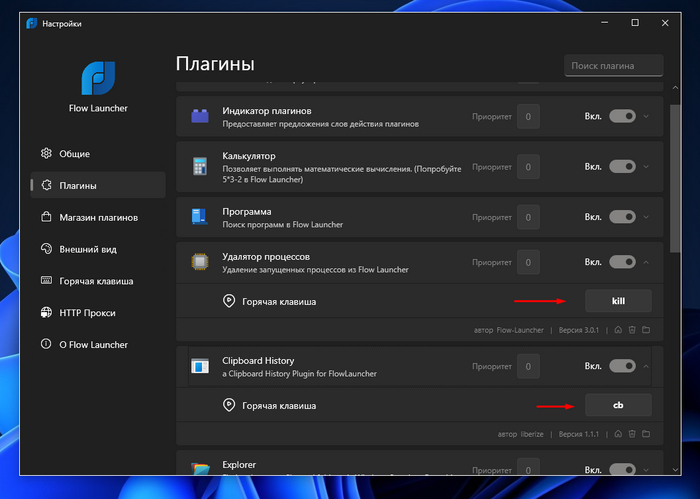
Task: Focus the Поиск плагина search field
Action: point(613,66)
